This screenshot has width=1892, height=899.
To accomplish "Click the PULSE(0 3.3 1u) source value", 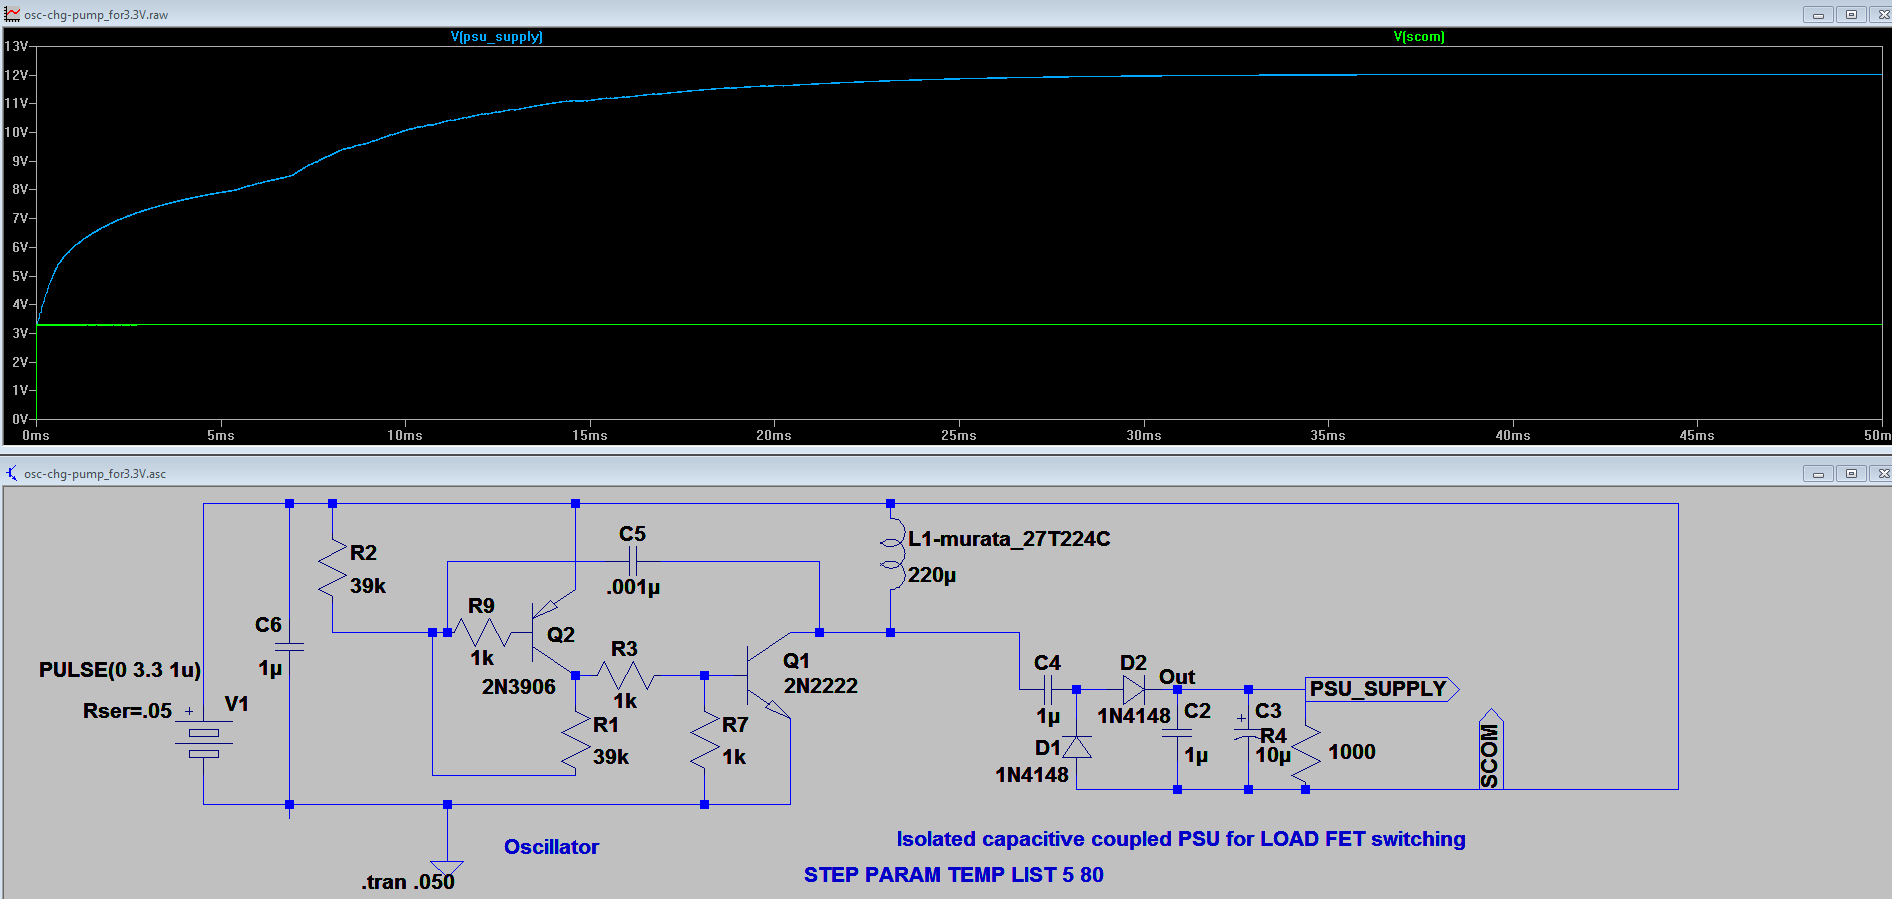I will point(120,670).
